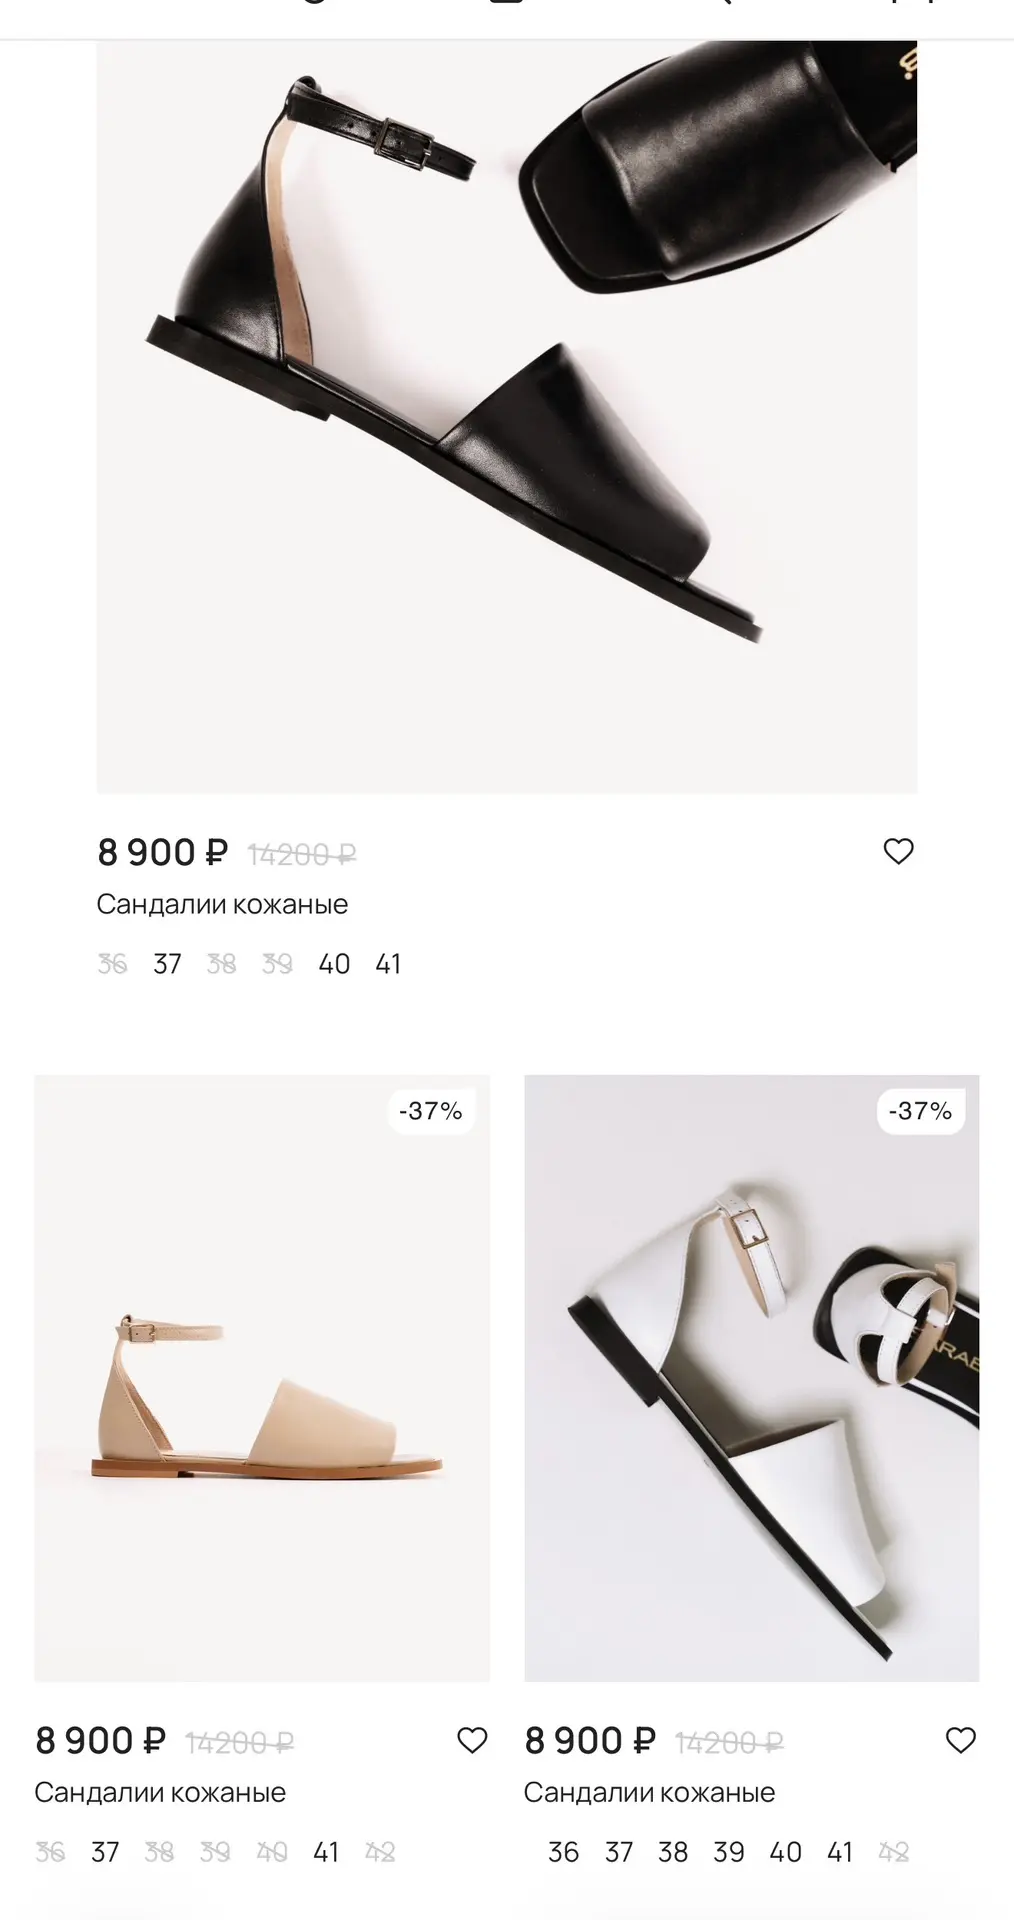Open 'Сандалии кожаные' title under black sandals
The image size is (1014, 1920).
(222, 904)
